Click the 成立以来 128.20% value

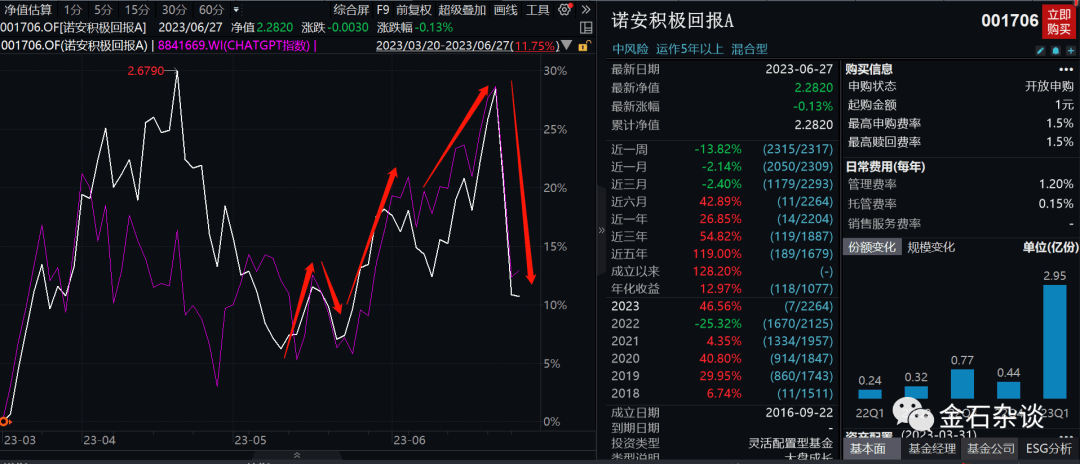pos(719,271)
